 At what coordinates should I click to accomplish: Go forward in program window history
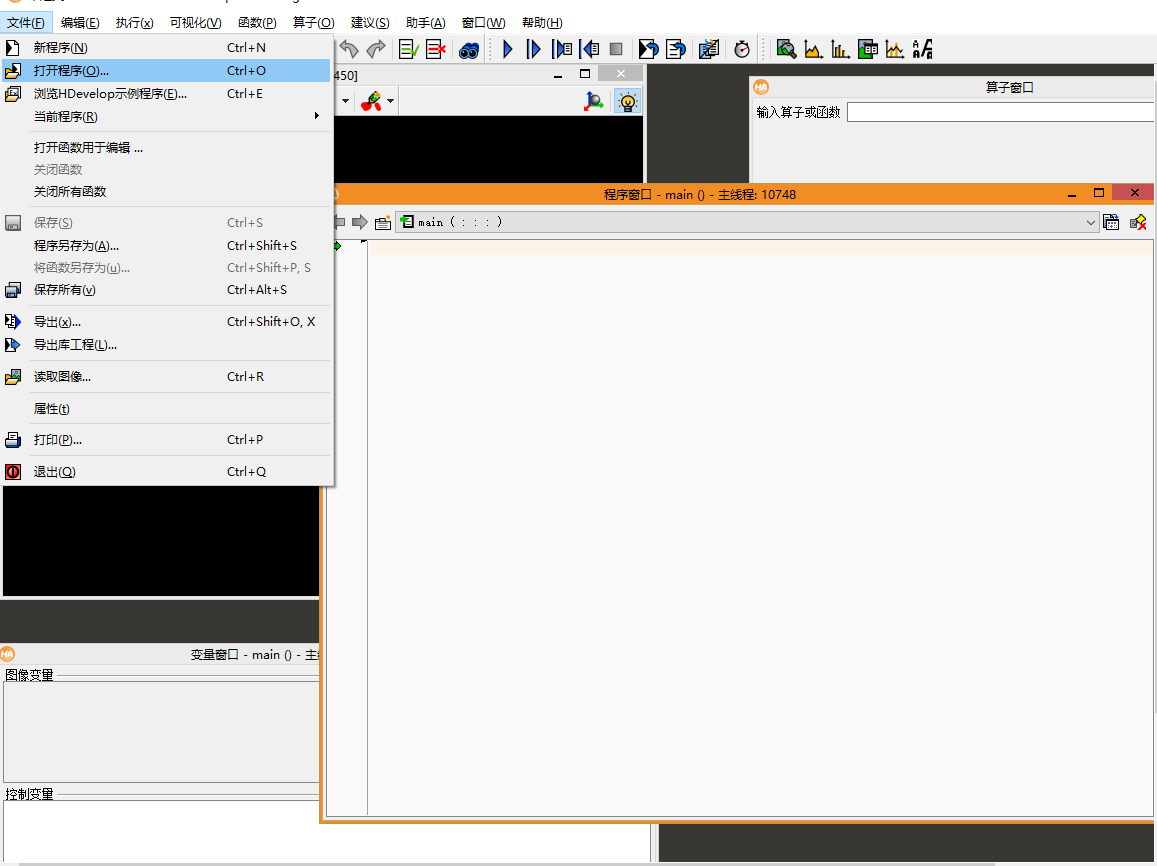[x=359, y=222]
